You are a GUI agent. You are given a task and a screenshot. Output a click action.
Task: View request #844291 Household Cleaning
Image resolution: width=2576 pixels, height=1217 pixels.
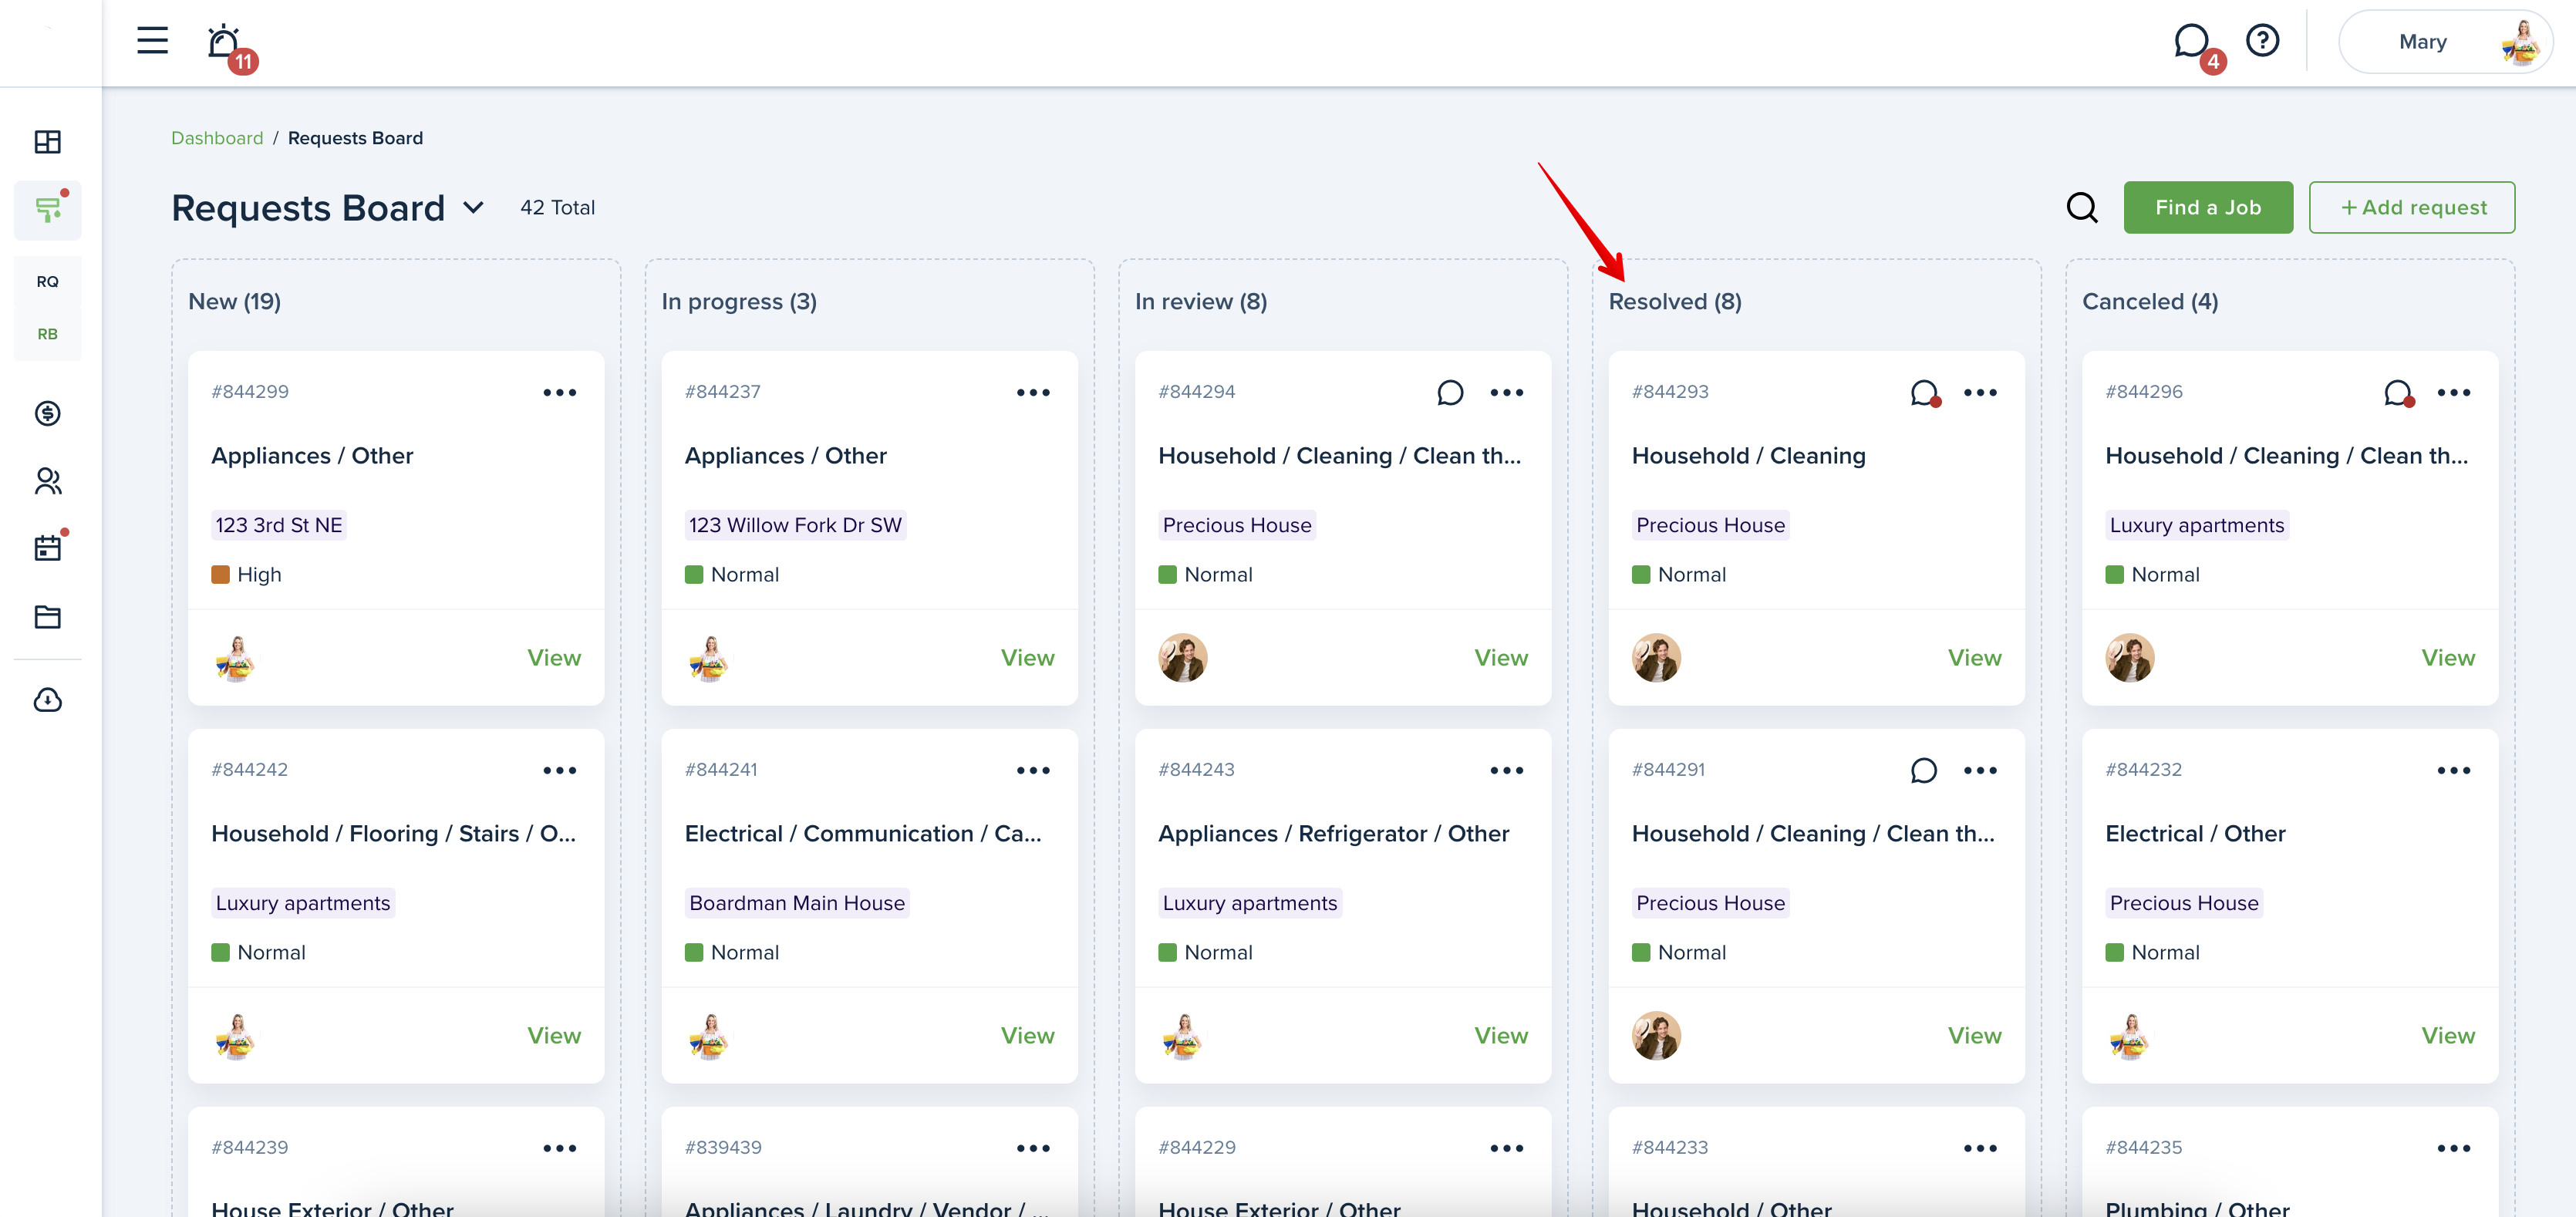tap(1974, 1036)
